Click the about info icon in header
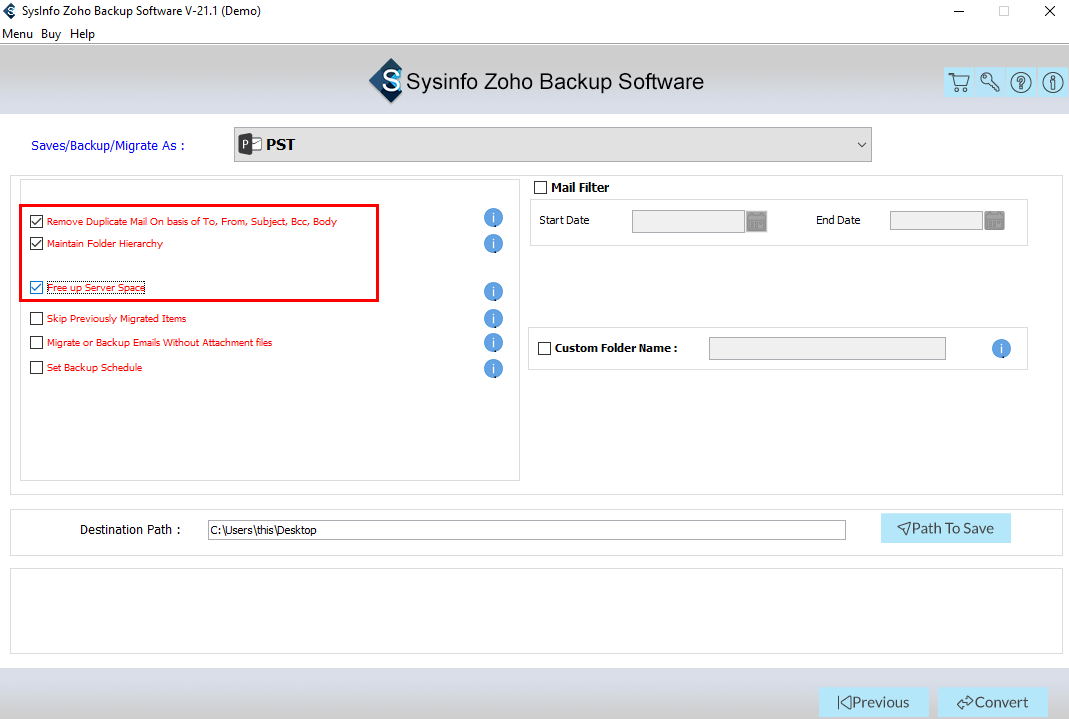Screen dimensions: 1069x719 tap(1053, 82)
